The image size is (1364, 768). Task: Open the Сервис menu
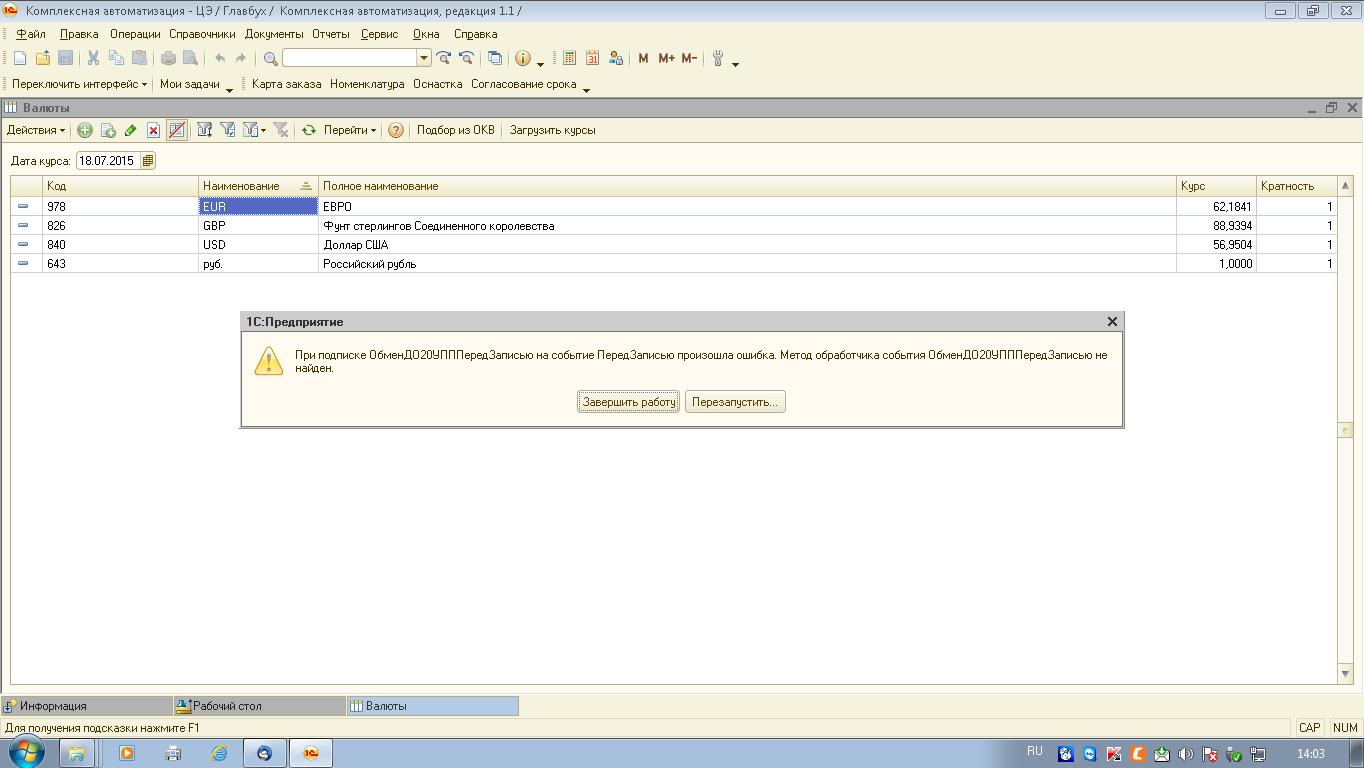coord(379,34)
